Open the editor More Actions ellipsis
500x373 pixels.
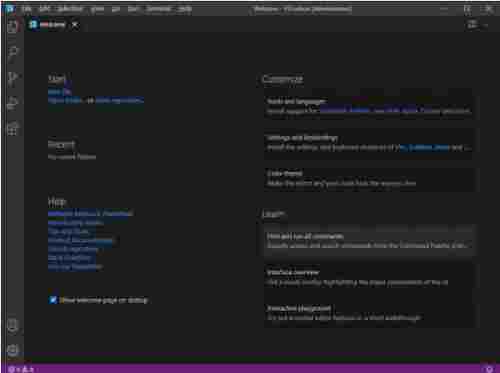pos(485,25)
